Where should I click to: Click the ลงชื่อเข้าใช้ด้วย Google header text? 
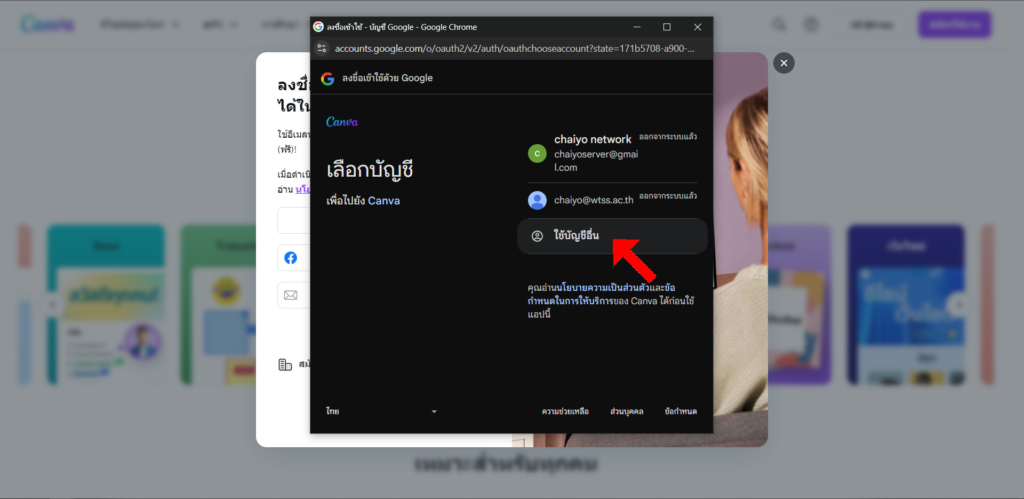(x=387, y=78)
